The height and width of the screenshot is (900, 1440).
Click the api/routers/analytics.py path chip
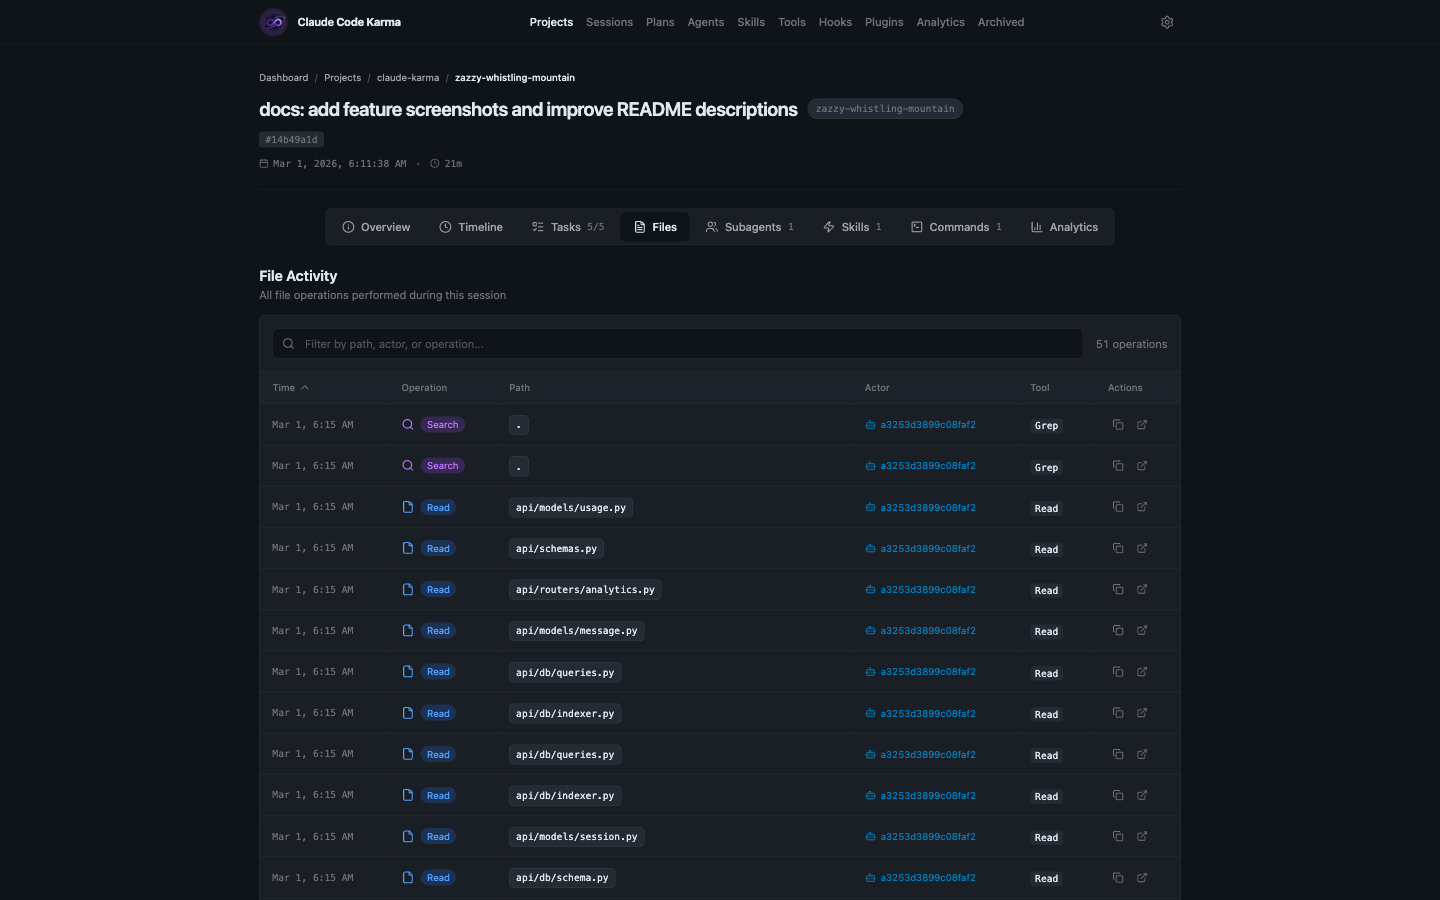coord(585,590)
